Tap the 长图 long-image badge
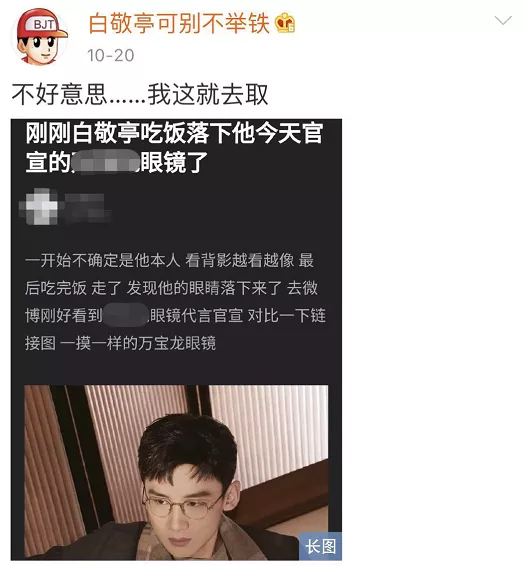The height and width of the screenshot is (566, 522). pyautogui.click(x=320, y=546)
